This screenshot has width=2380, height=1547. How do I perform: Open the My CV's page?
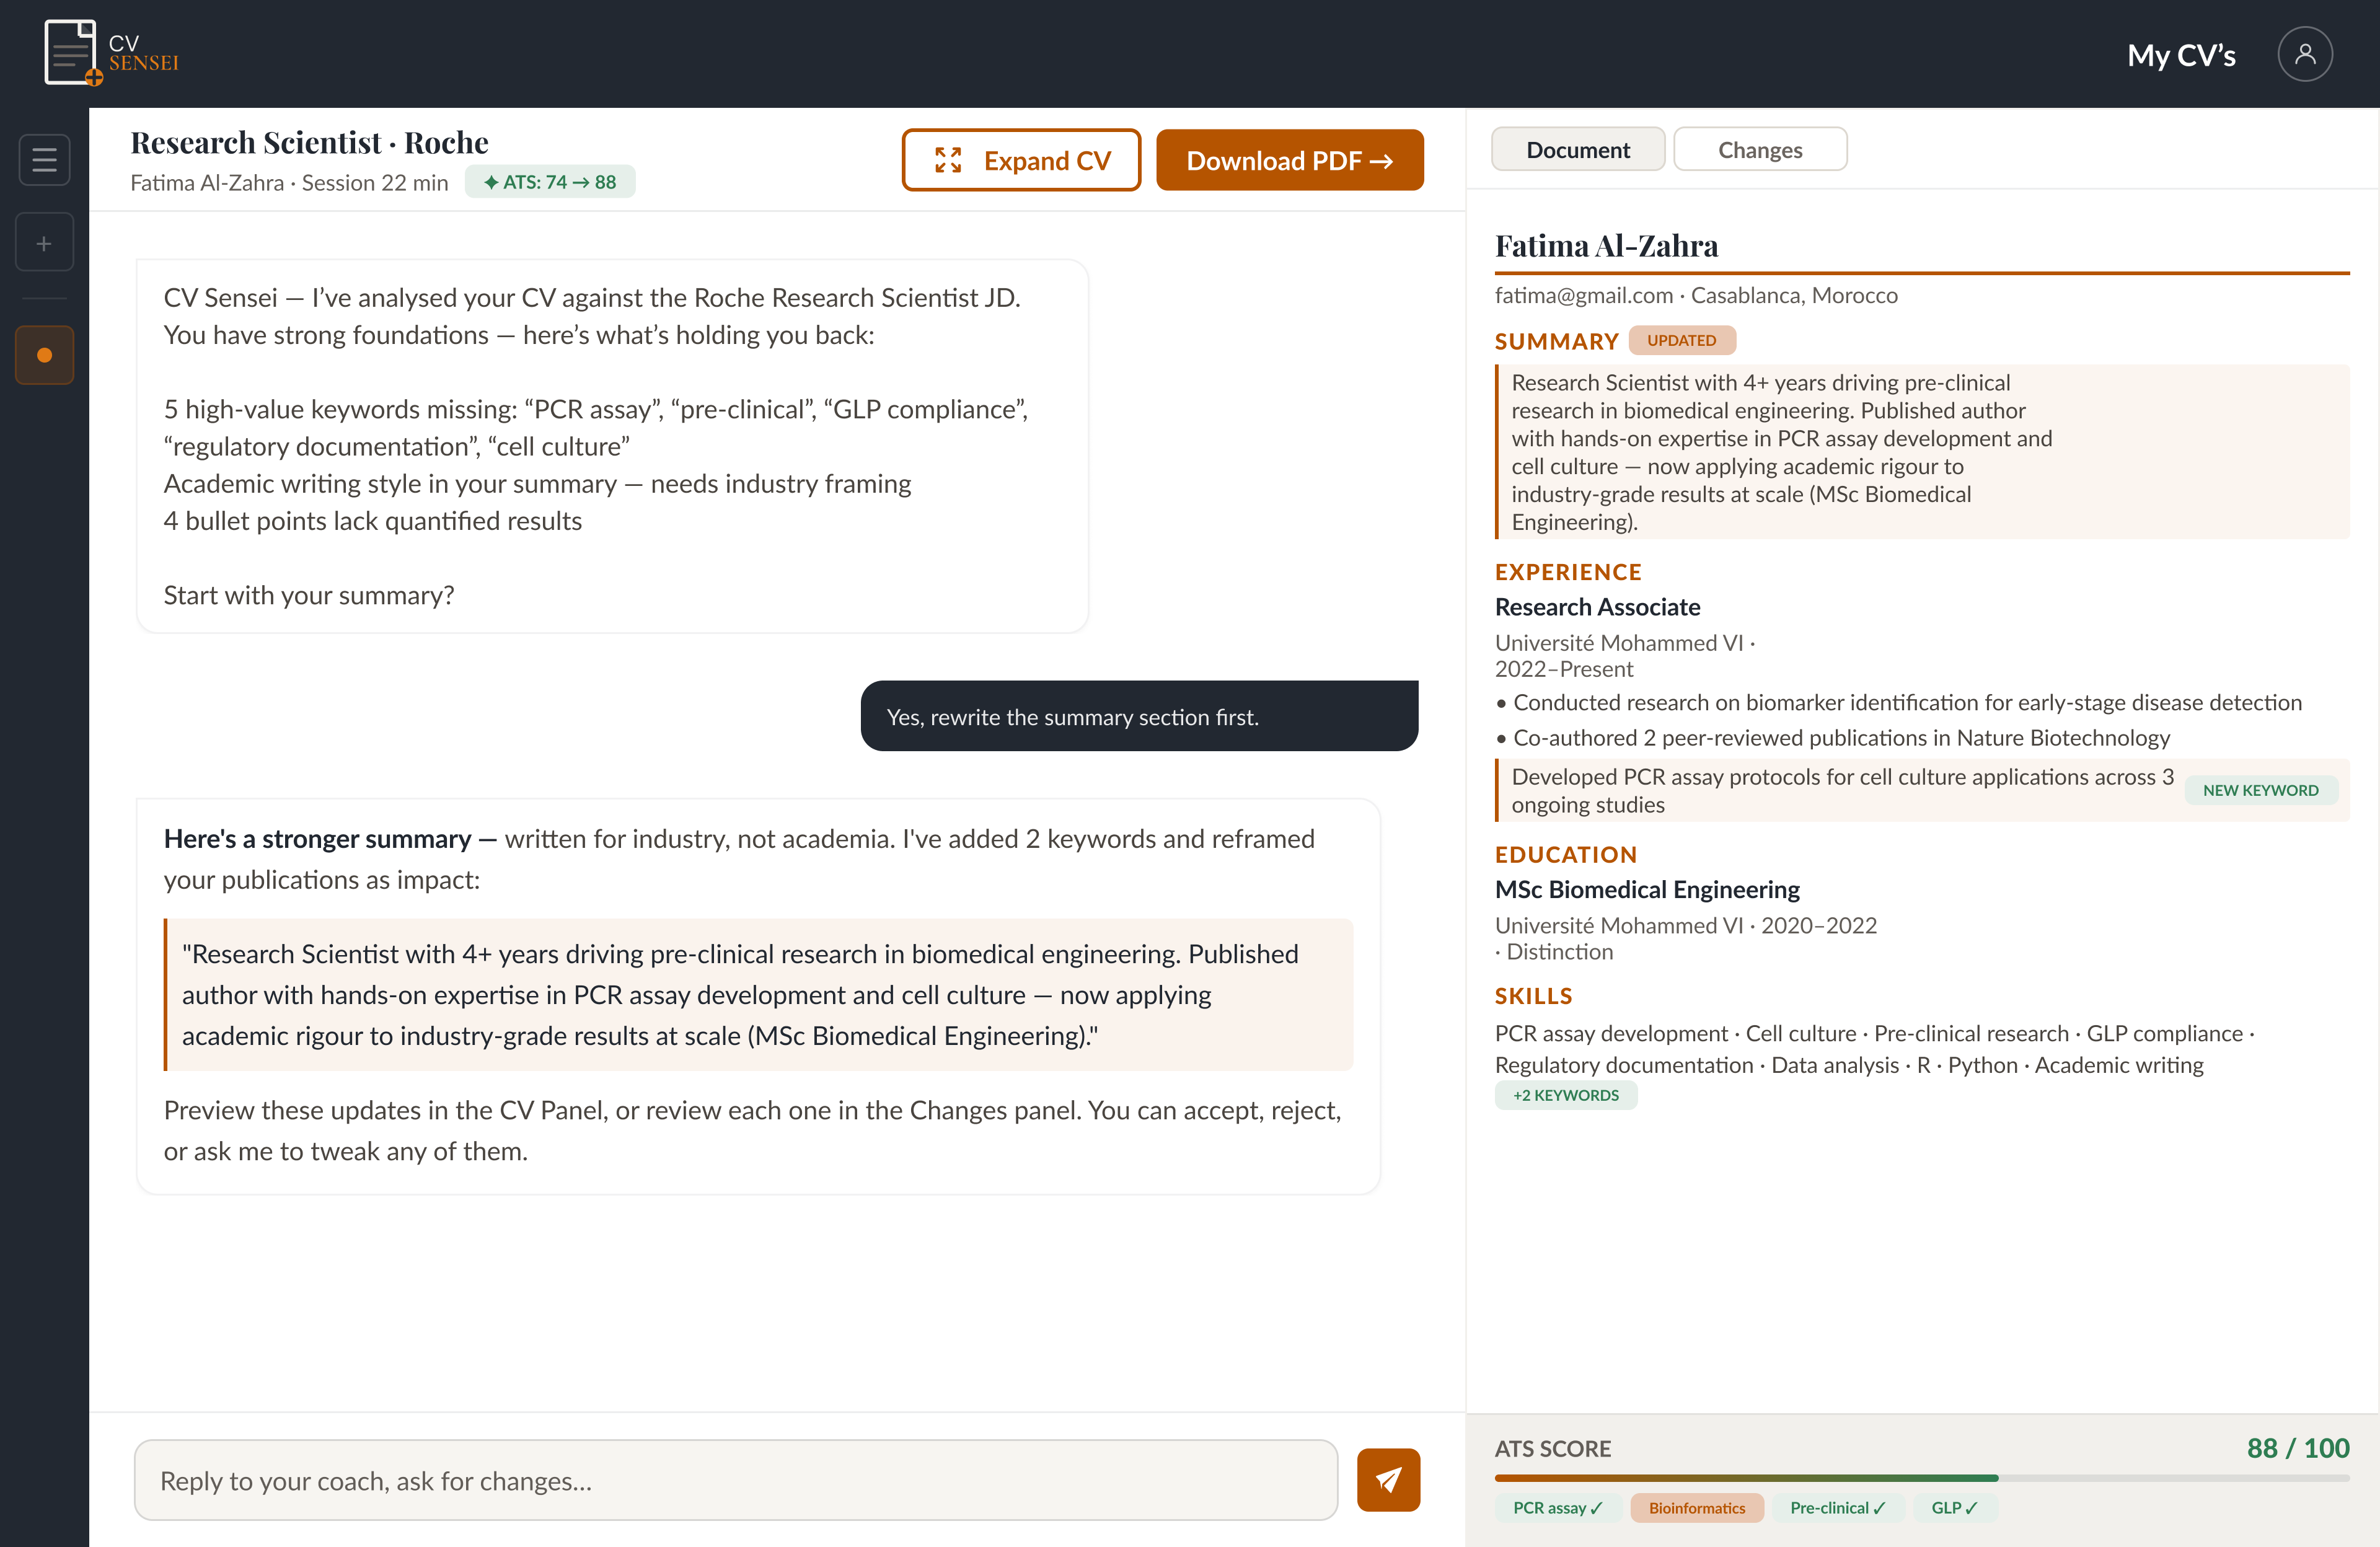click(2181, 55)
